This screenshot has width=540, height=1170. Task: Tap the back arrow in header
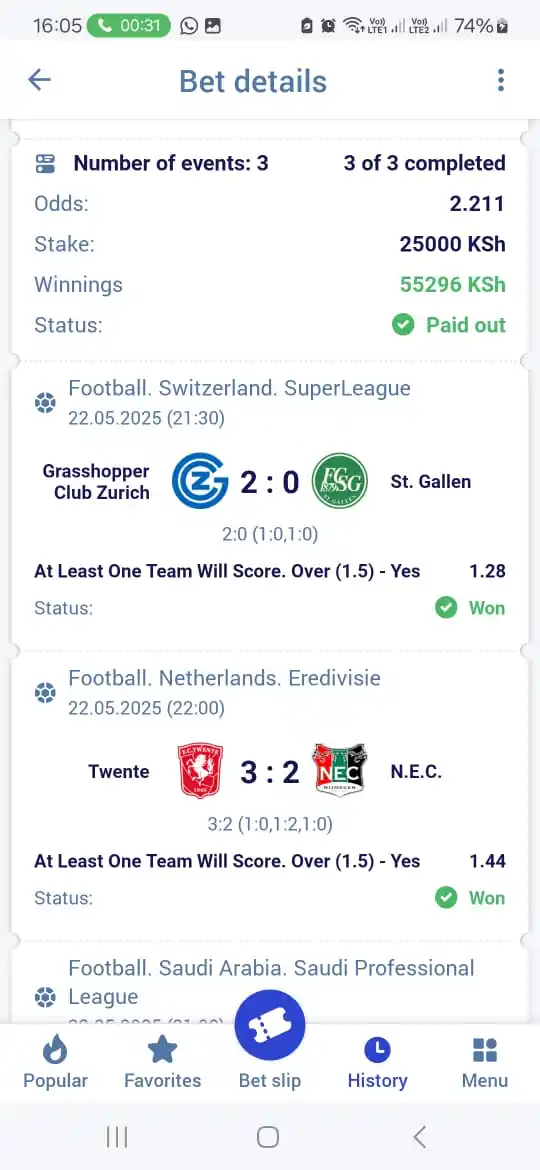pos(39,80)
